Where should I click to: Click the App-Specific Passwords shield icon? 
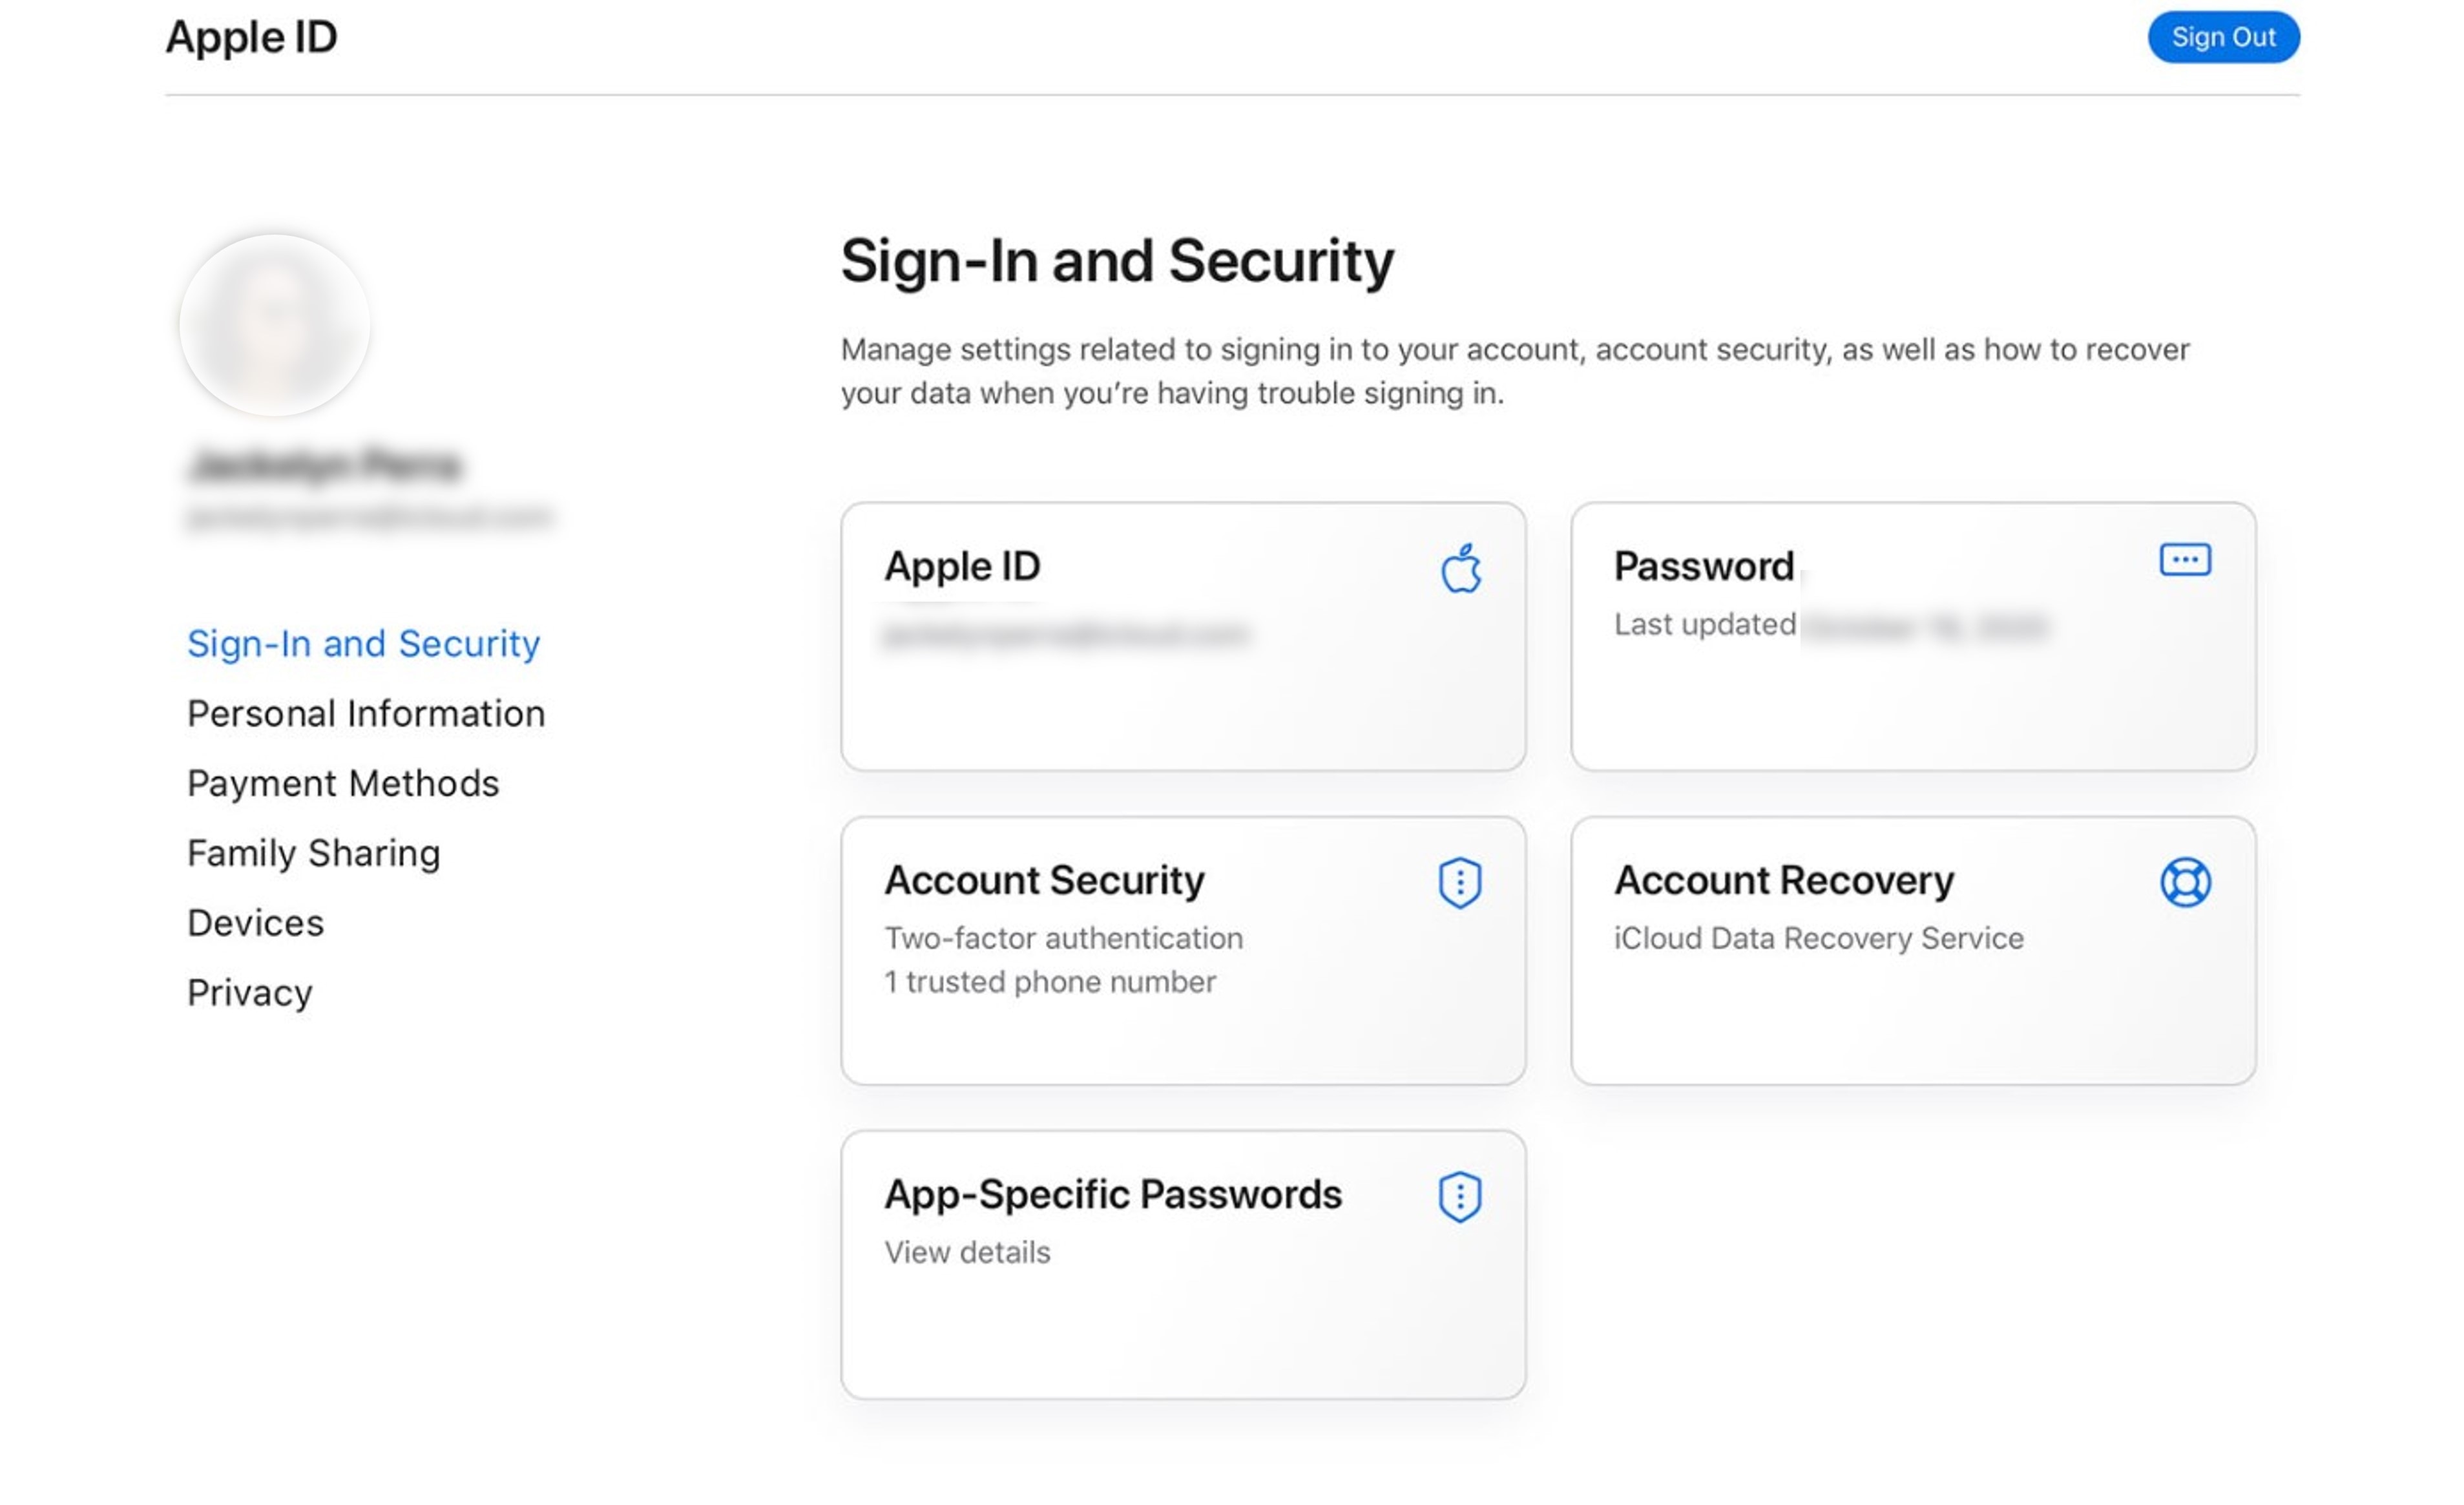point(1460,1196)
